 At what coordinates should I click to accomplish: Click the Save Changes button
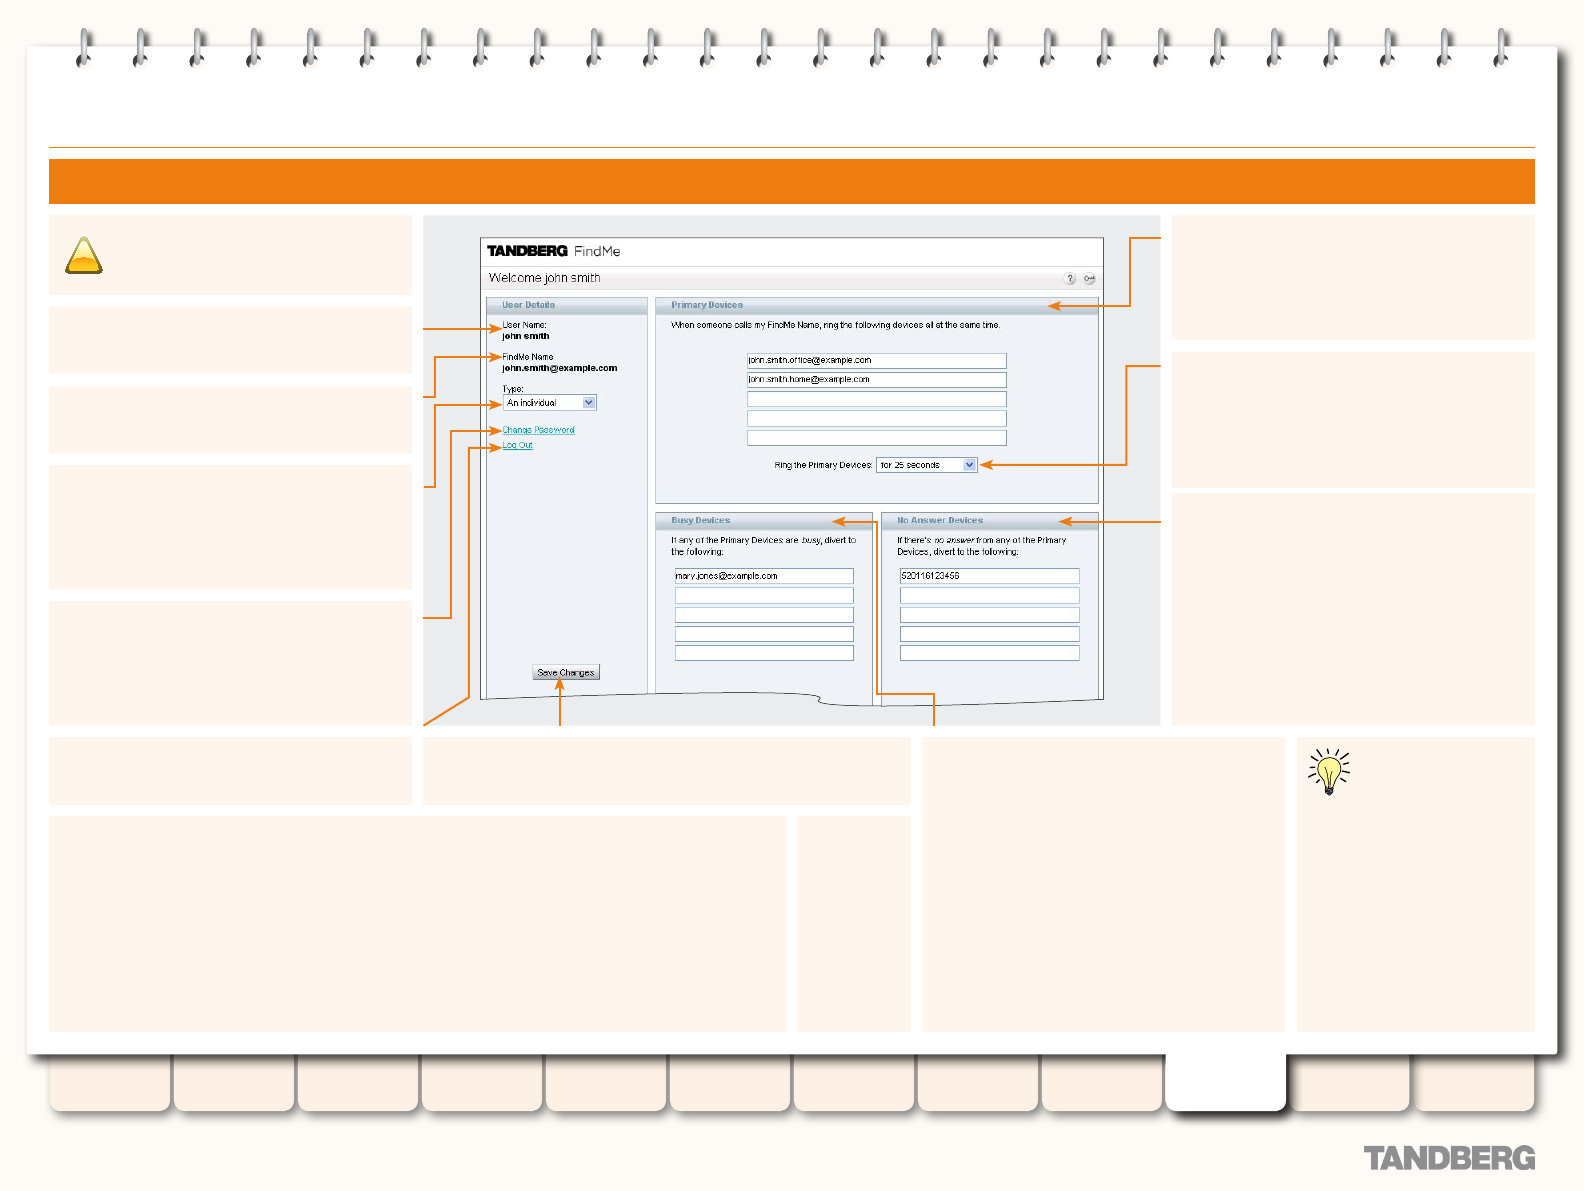(x=566, y=673)
